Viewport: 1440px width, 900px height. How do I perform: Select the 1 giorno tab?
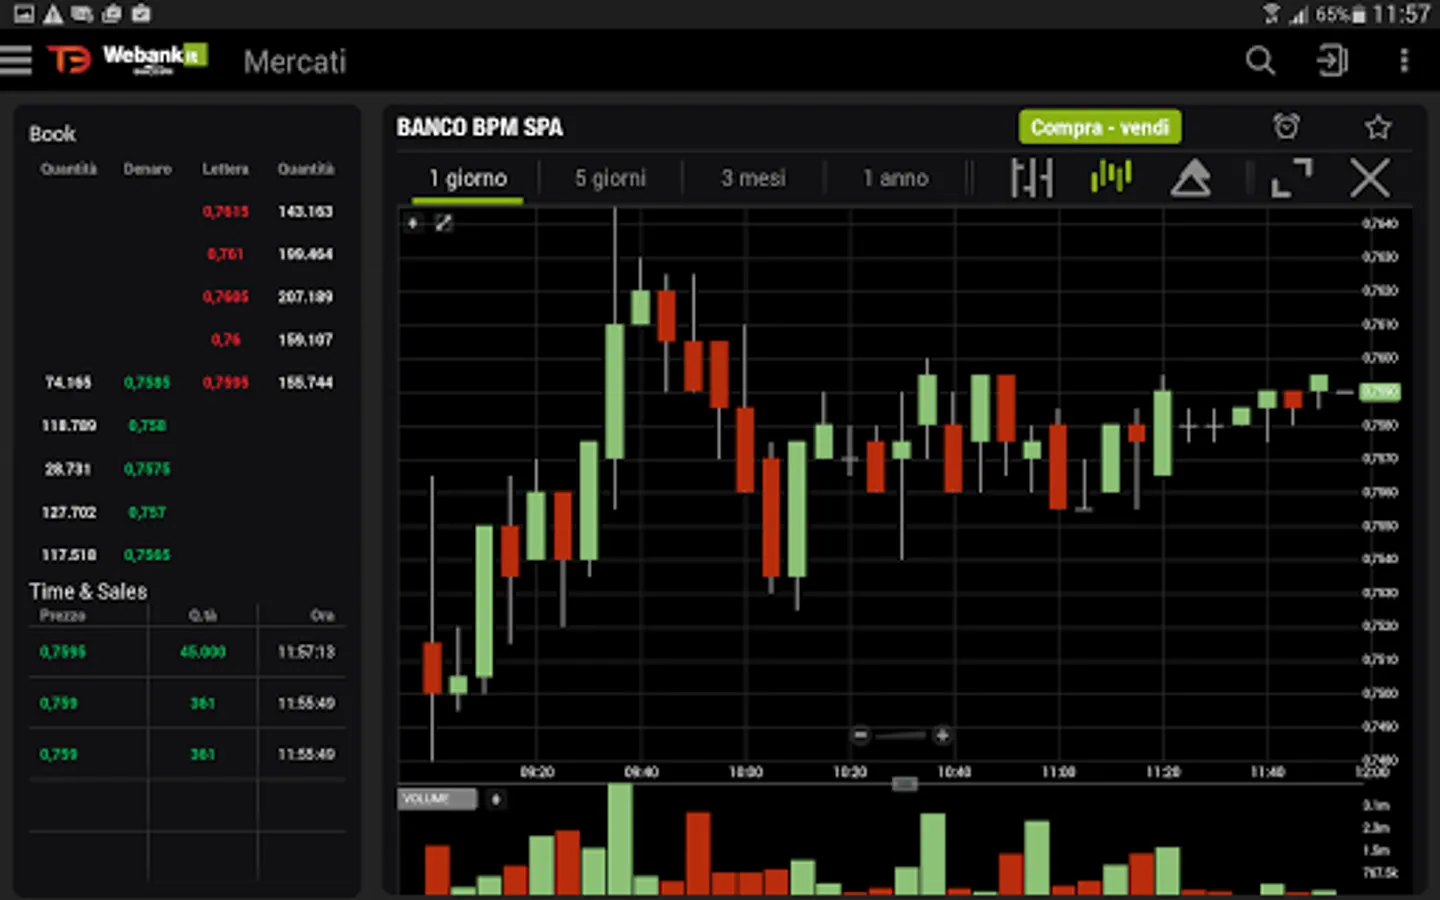[x=468, y=178]
